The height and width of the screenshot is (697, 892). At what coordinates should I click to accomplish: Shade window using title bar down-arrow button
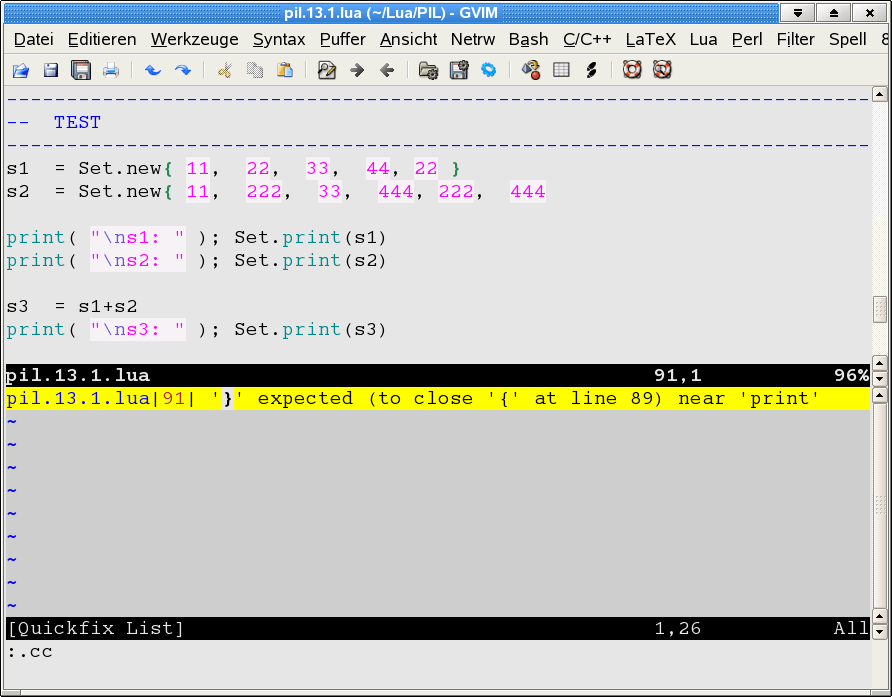[798, 13]
